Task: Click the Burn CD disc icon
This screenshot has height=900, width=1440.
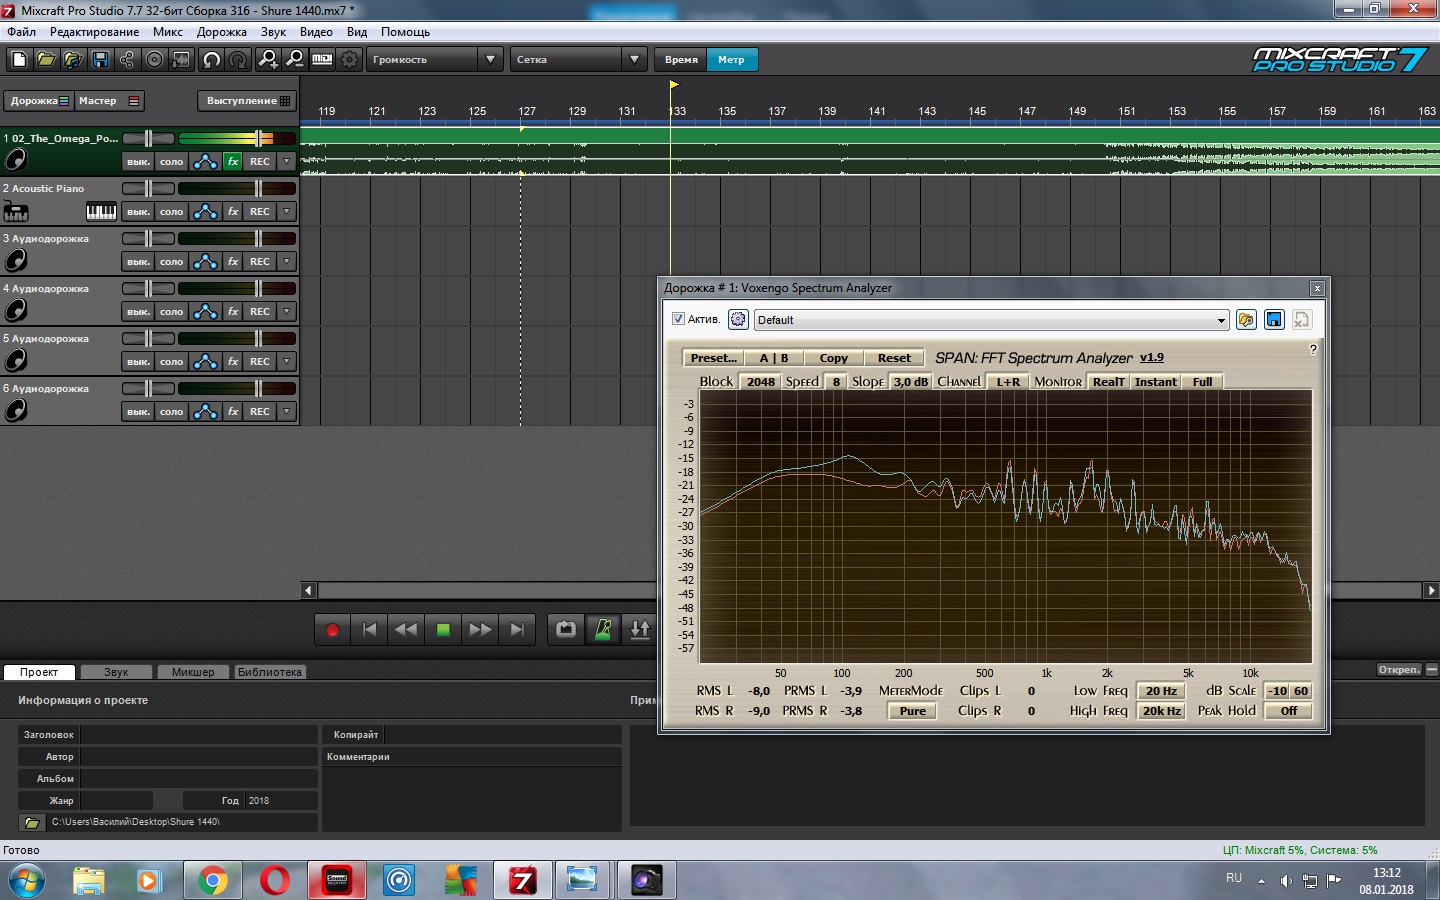Action: 154,60
